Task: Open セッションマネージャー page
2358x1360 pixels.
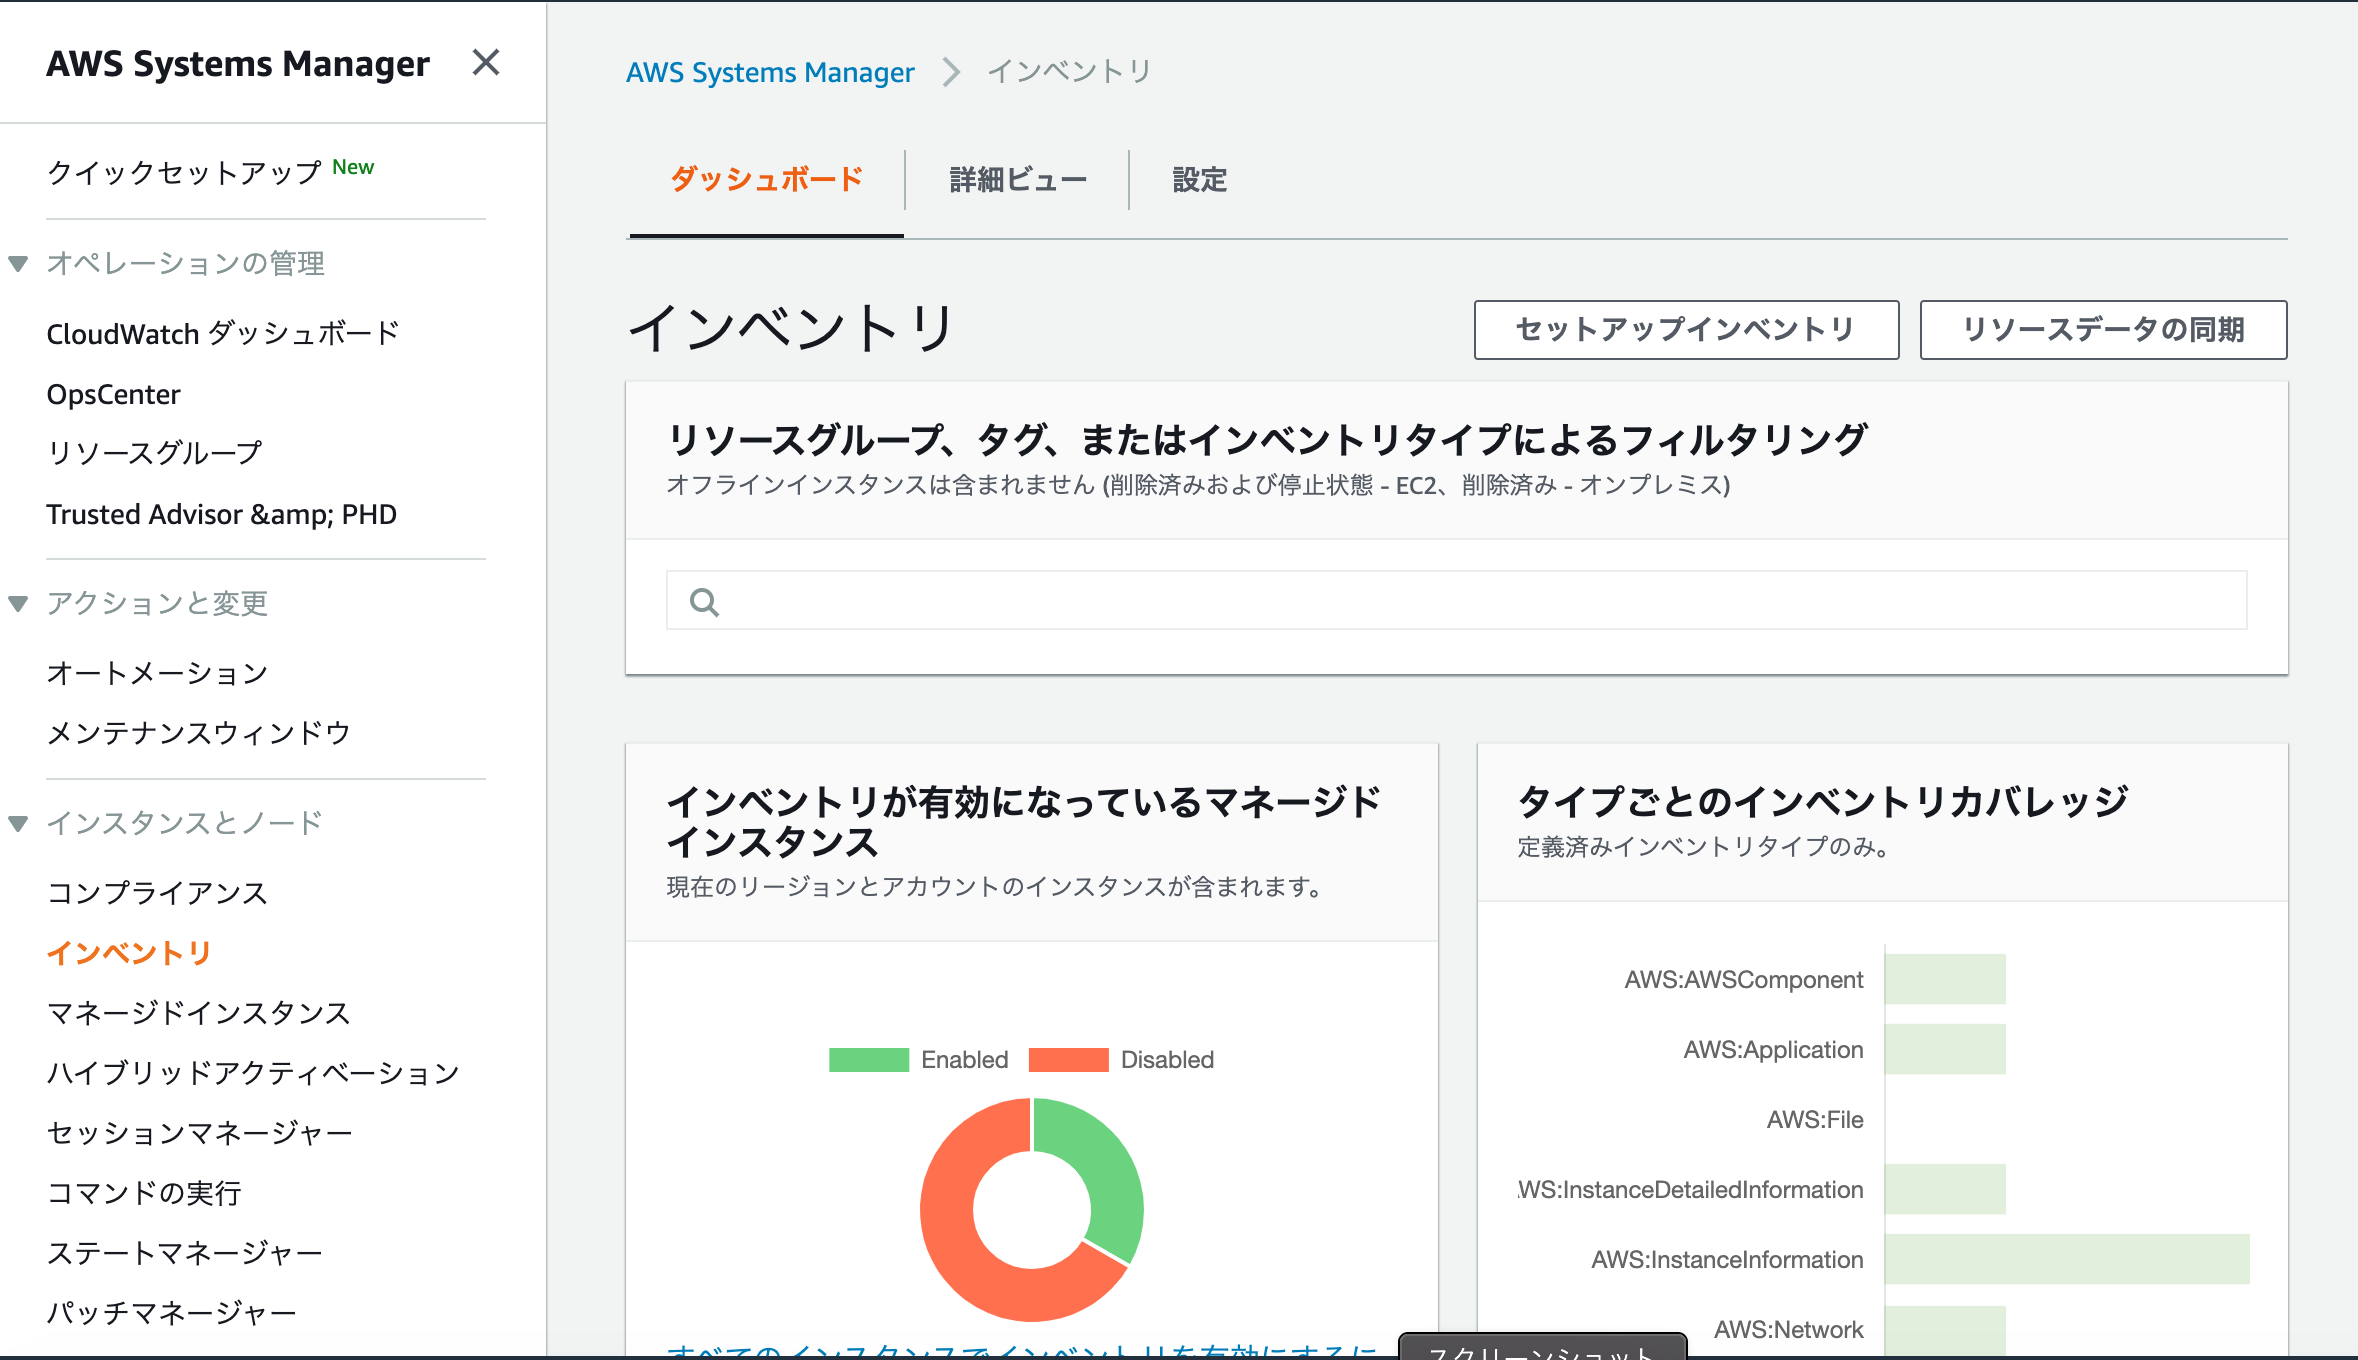Action: pyautogui.click(x=199, y=1133)
